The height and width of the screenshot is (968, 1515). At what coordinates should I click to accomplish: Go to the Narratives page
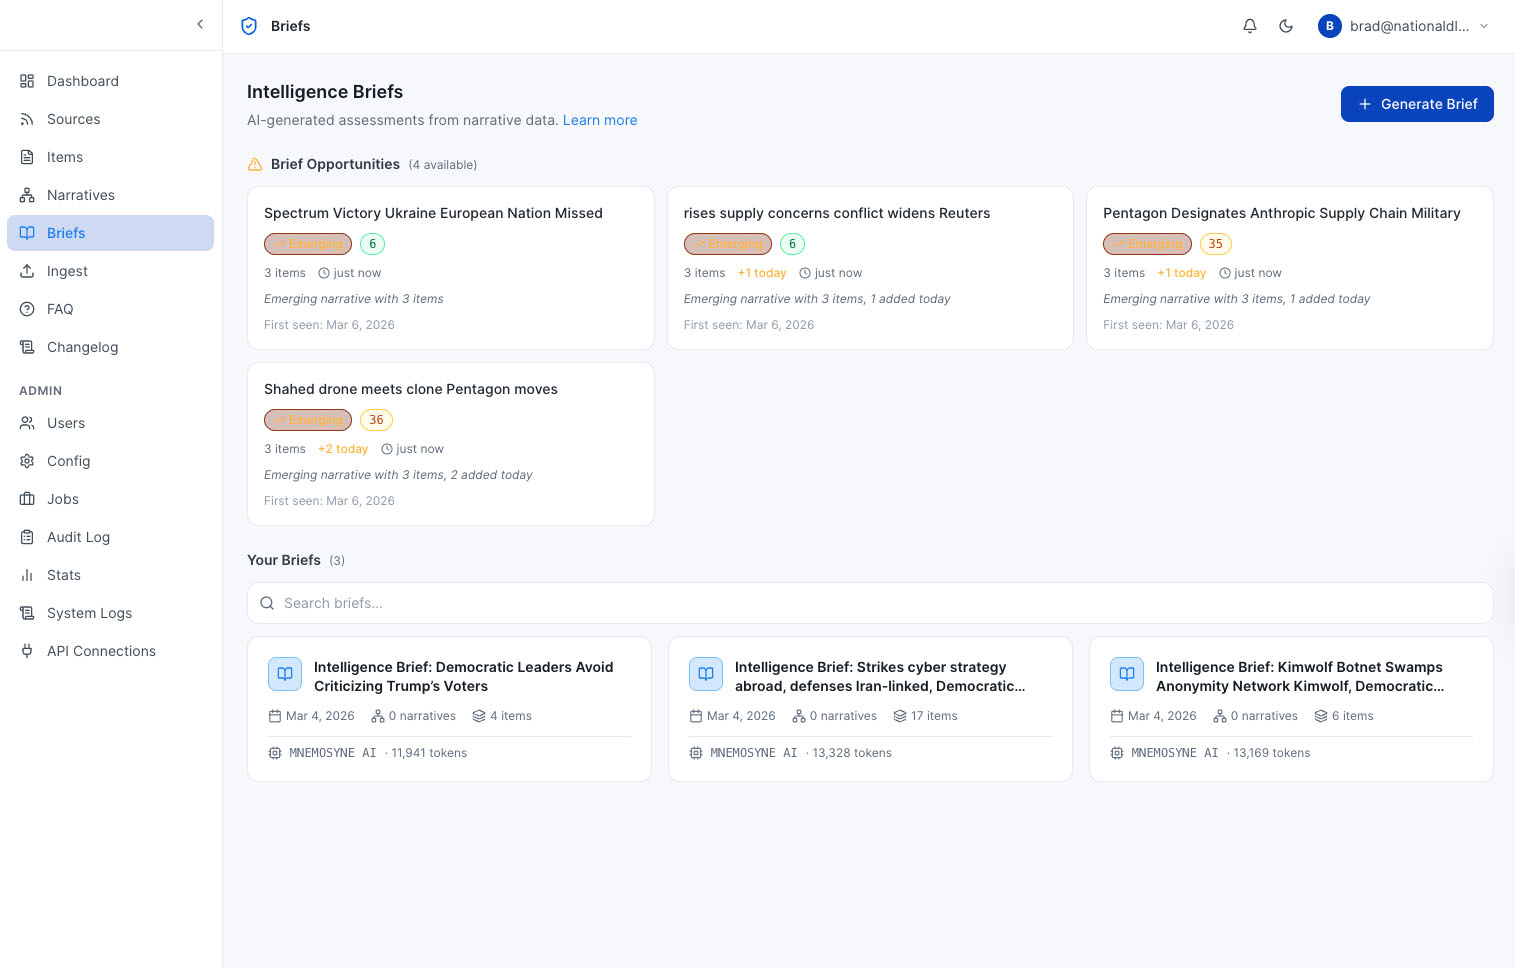tap(80, 195)
